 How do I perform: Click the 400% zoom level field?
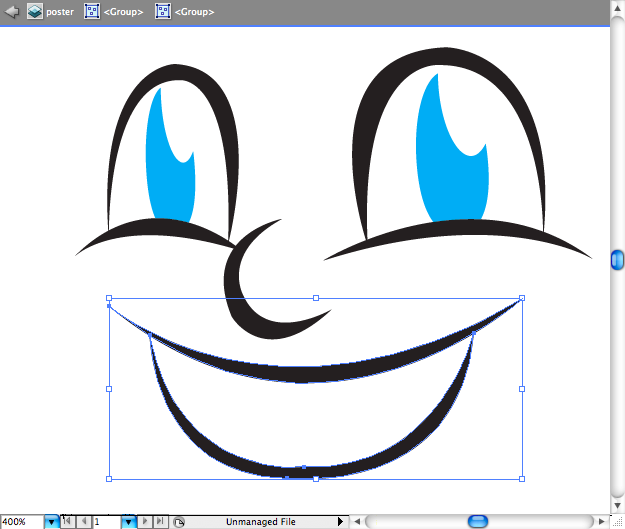click(x=22, y=522)
